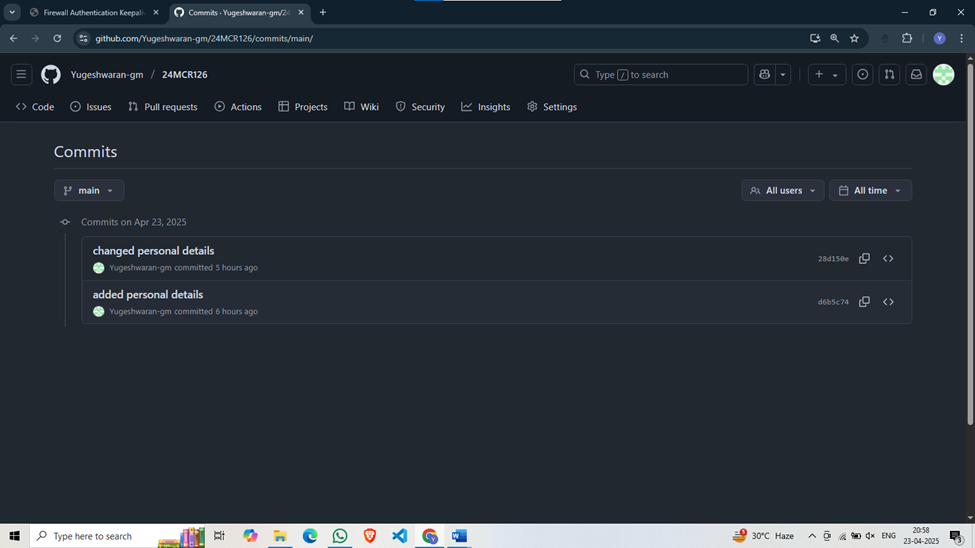
Task: Open commit hash d6b5c74
Action: click(833, 302)
